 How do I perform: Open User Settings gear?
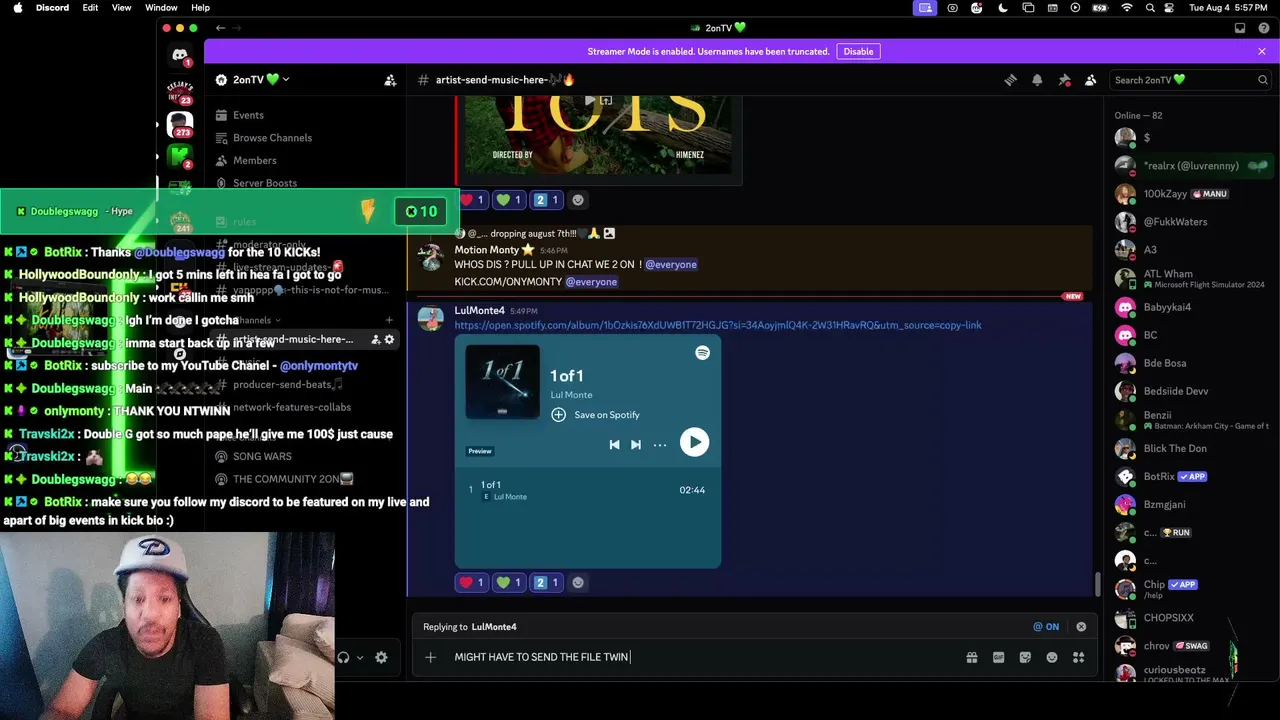(x=381, y=657)
